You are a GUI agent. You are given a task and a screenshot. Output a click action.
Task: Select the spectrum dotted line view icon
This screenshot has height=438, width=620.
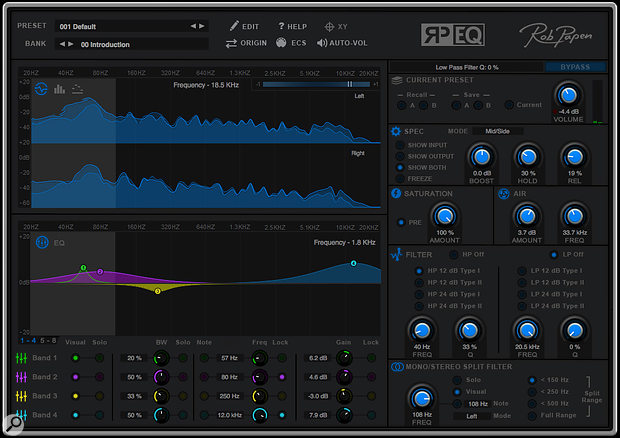coord(78,89)
